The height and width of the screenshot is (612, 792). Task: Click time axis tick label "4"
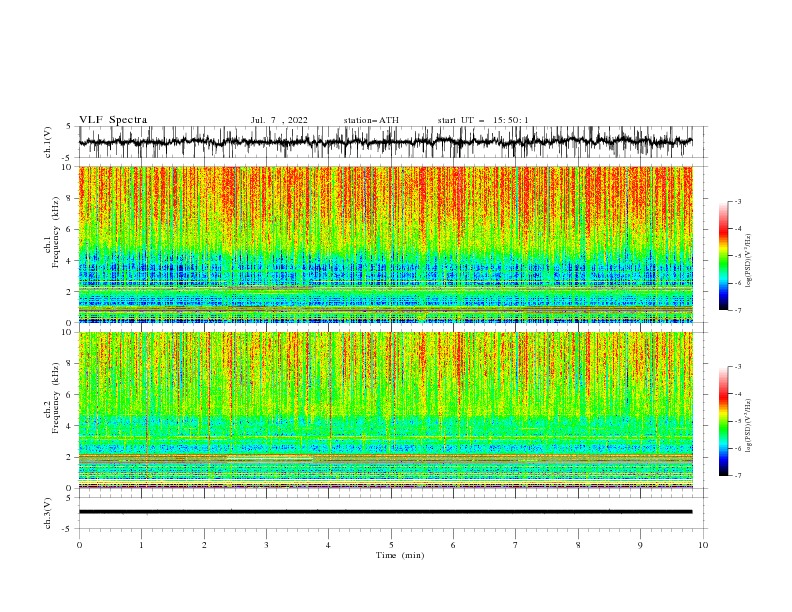pos(329,545)
